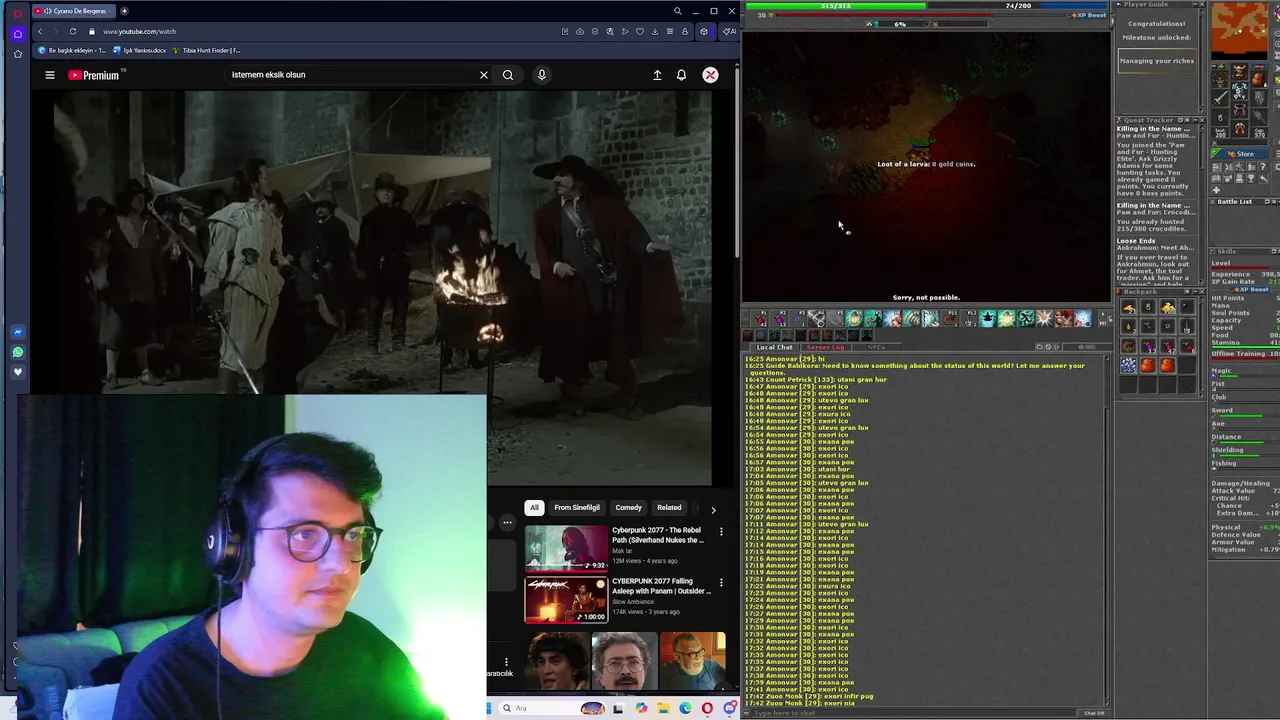Open Opera icon on Windows taskbar

pyautogui.click(x=707, y=708)
